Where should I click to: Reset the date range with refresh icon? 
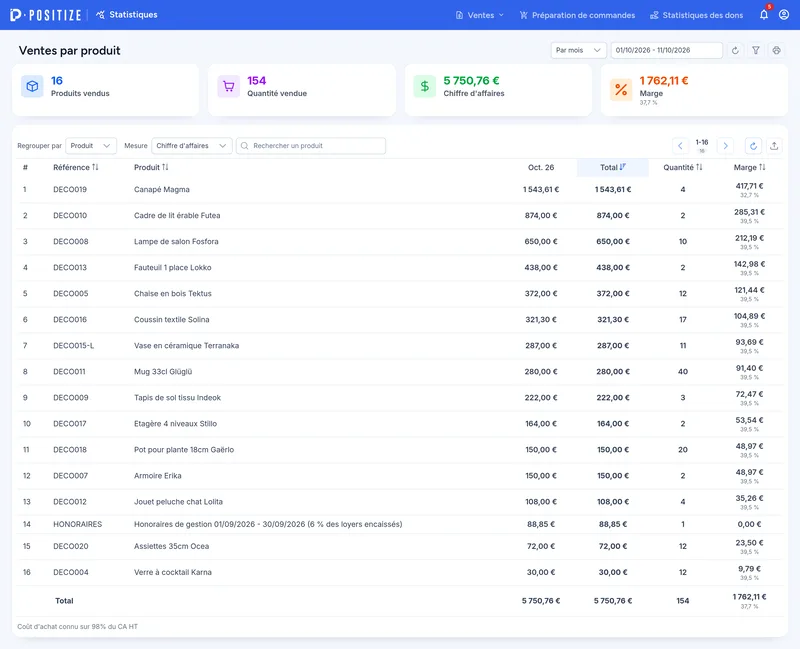coord(735,50)
